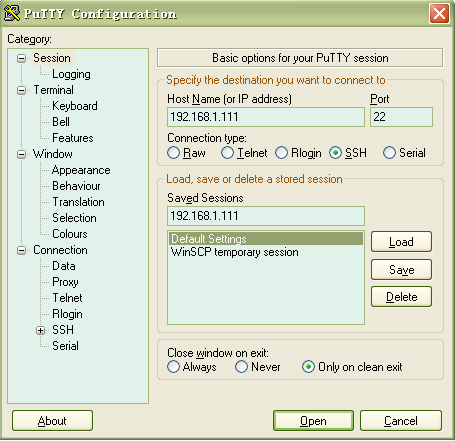Select the Keyboard category
Viewport: 455px width, 441px height.
[75, 106]
